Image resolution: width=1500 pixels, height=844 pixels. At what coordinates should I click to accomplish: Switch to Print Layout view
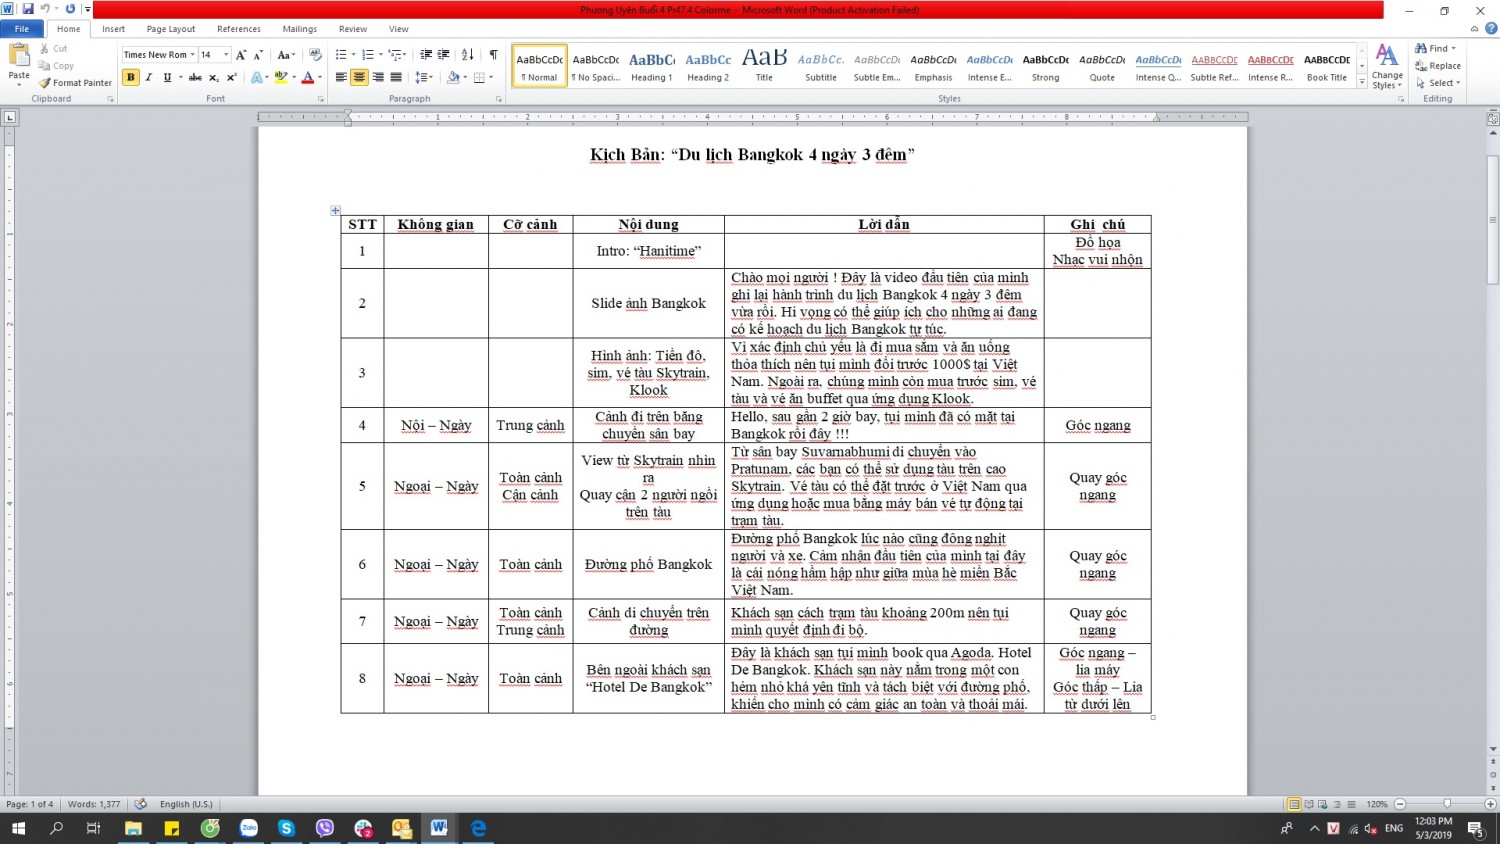(1294, 804)
